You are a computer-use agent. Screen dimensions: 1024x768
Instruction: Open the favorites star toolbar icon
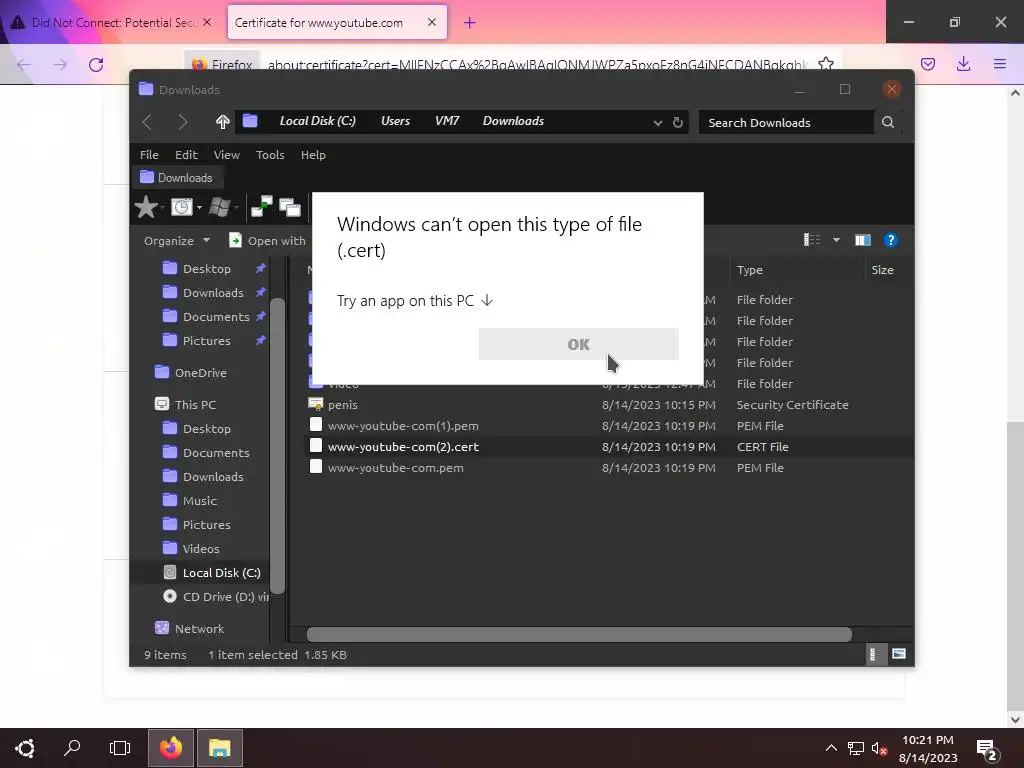point(146,208)
